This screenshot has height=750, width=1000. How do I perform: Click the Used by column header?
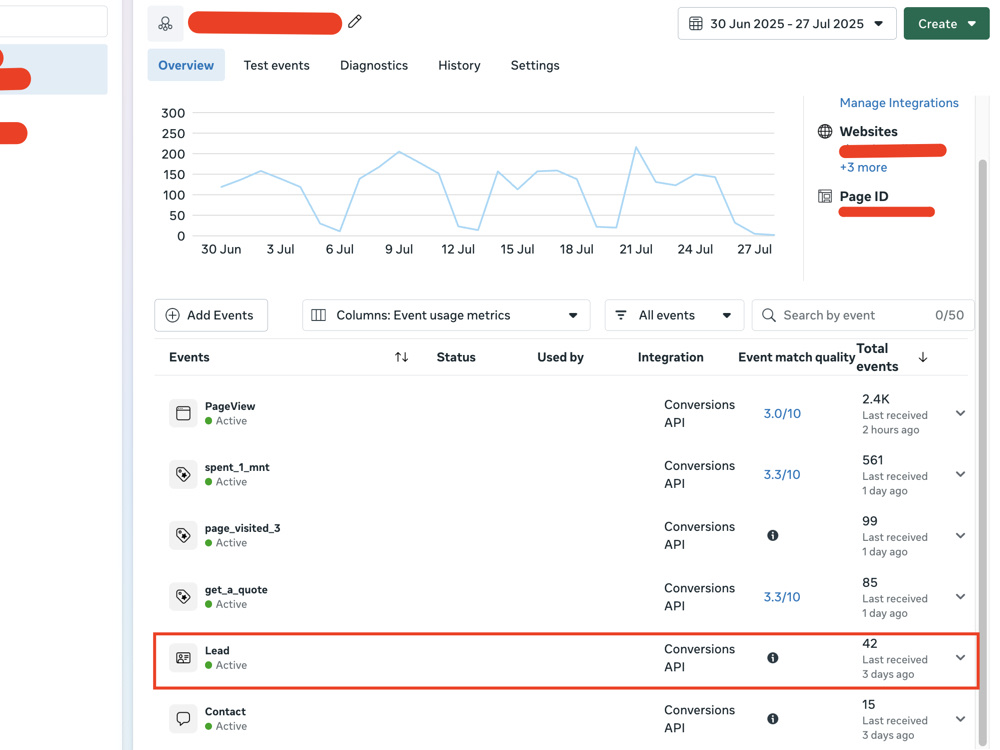560,357
